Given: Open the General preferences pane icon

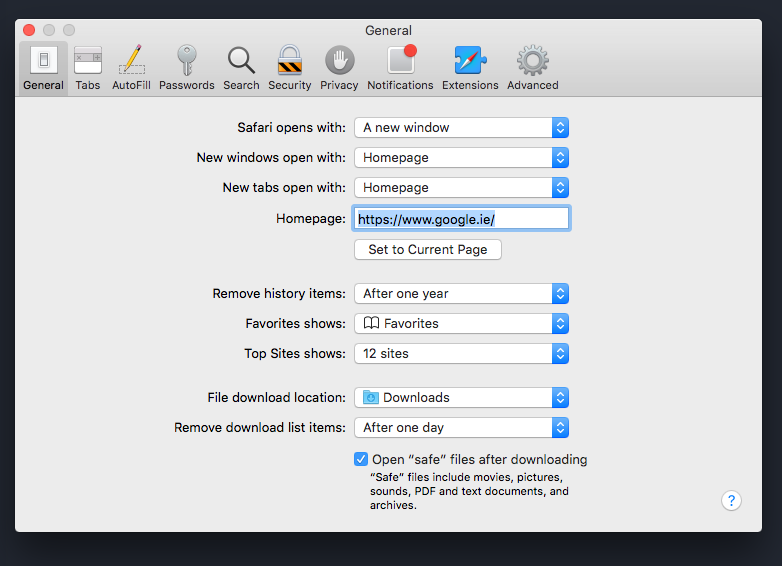Looking at the screenshot, I should pyautogui.click(x=43, y=68).
